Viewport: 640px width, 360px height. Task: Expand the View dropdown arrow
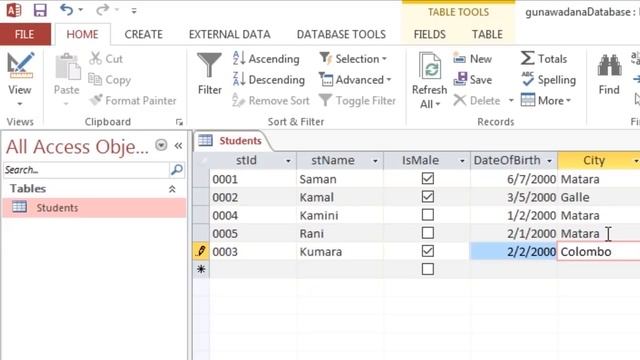pos(20,104)
